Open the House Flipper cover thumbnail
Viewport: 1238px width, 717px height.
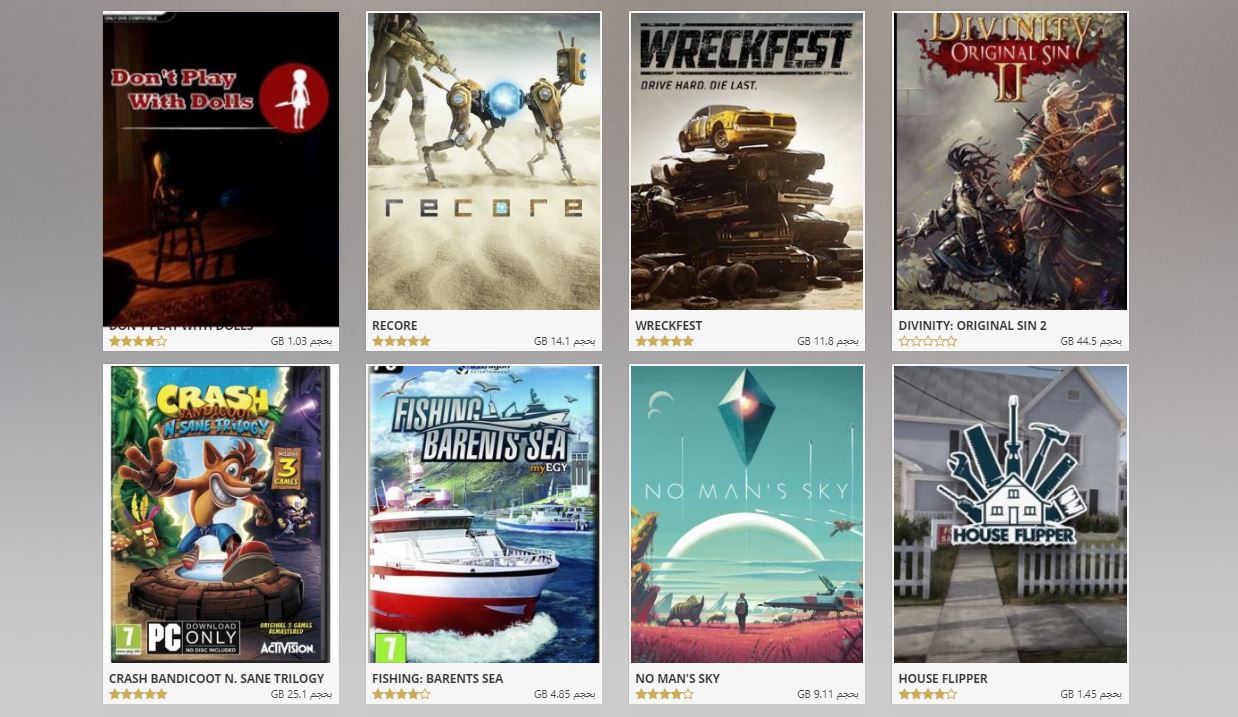tap(1010, 514)
